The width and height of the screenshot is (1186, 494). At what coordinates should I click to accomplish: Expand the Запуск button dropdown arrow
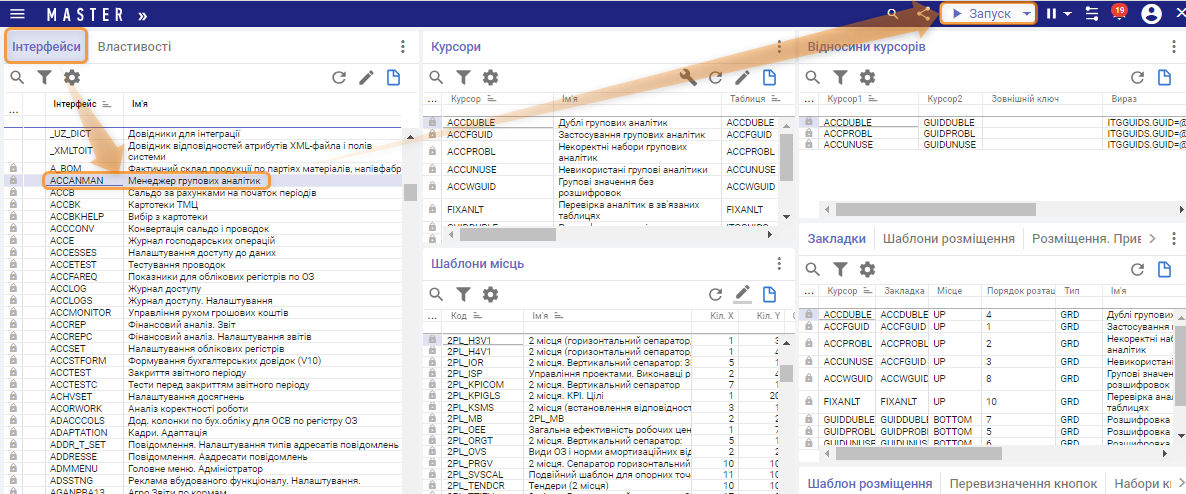[x=1026, y=14]
